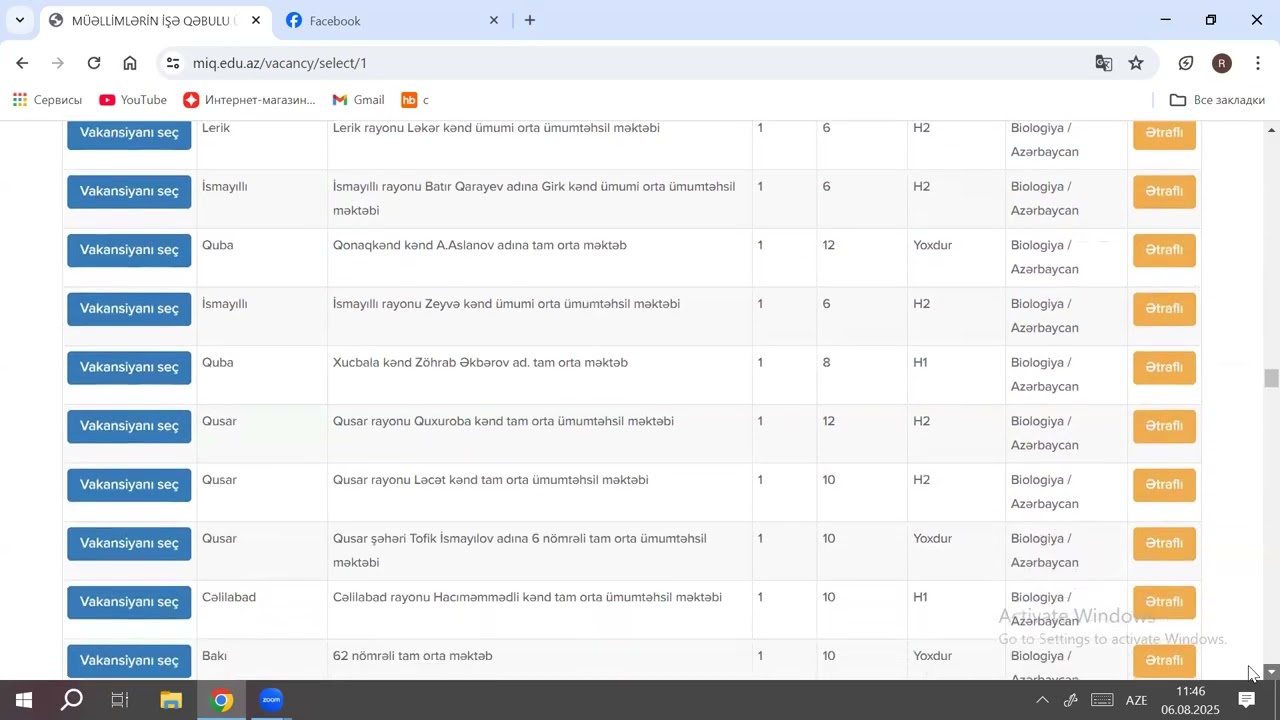This screenshot has height=720, width=1280.
Task: Bookmark this page with star icon
Action: pos(1136,63)
